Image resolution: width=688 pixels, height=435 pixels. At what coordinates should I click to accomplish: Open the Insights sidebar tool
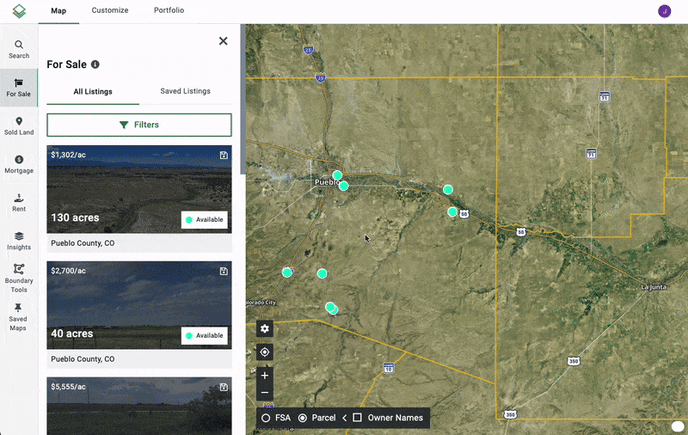point(19,241)
